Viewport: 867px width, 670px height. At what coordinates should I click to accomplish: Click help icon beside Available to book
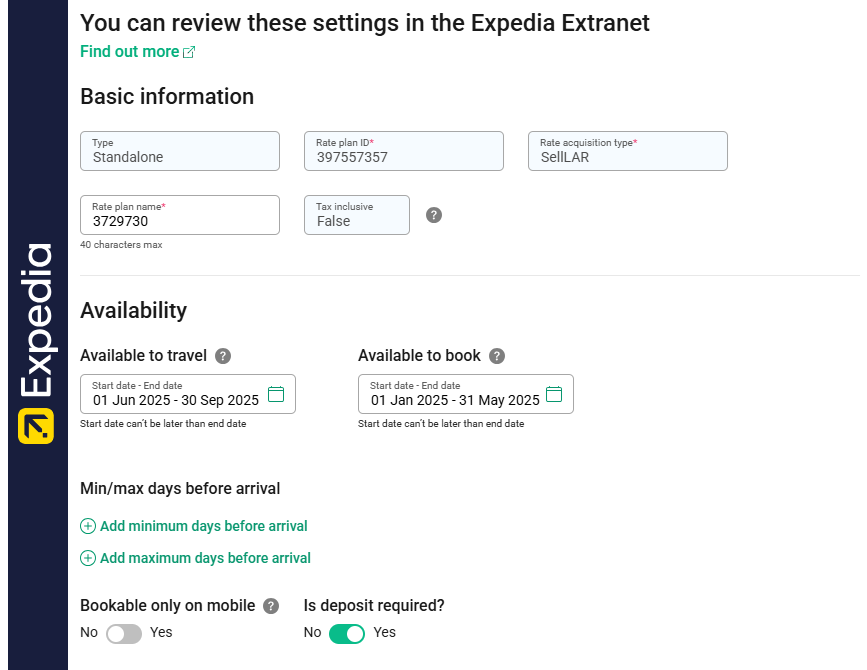point(497,356)
